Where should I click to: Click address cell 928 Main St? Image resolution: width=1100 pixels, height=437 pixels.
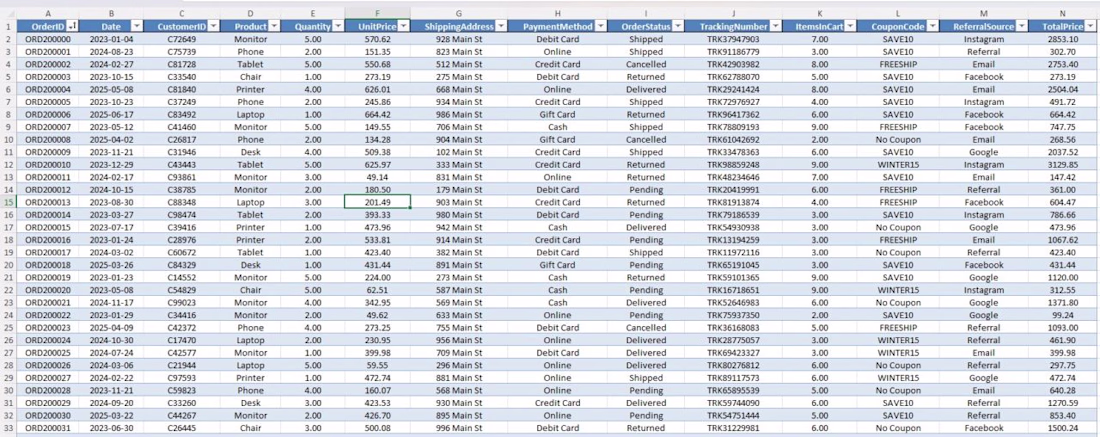(459, 39)
